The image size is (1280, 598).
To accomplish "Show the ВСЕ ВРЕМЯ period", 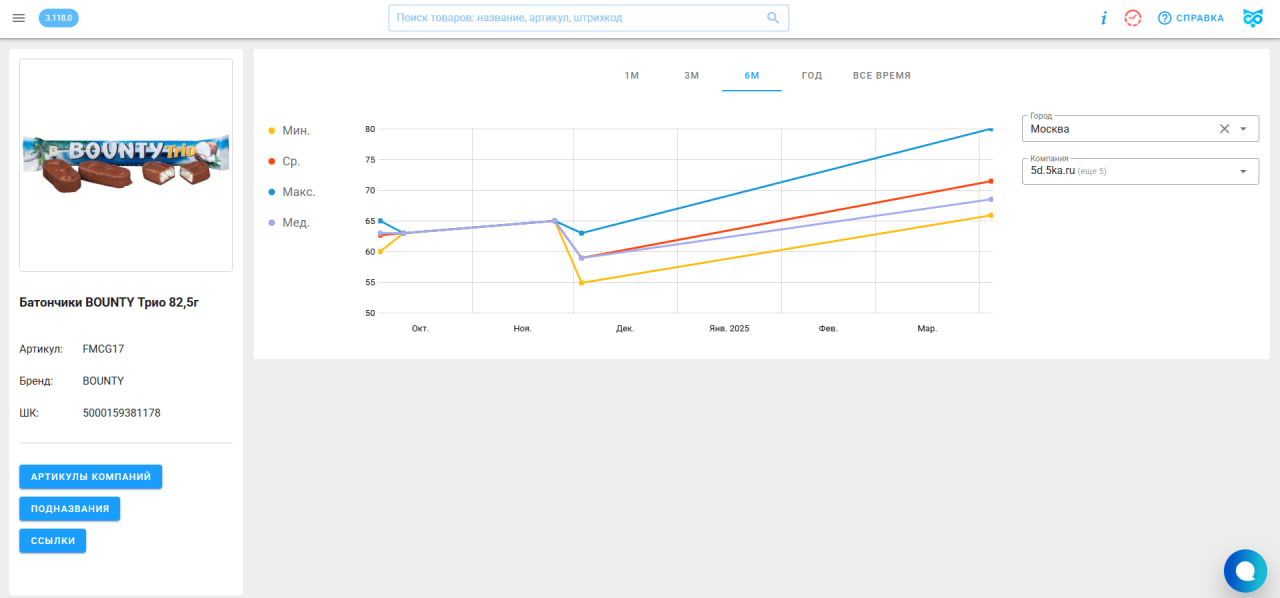I will click(882, 76).
